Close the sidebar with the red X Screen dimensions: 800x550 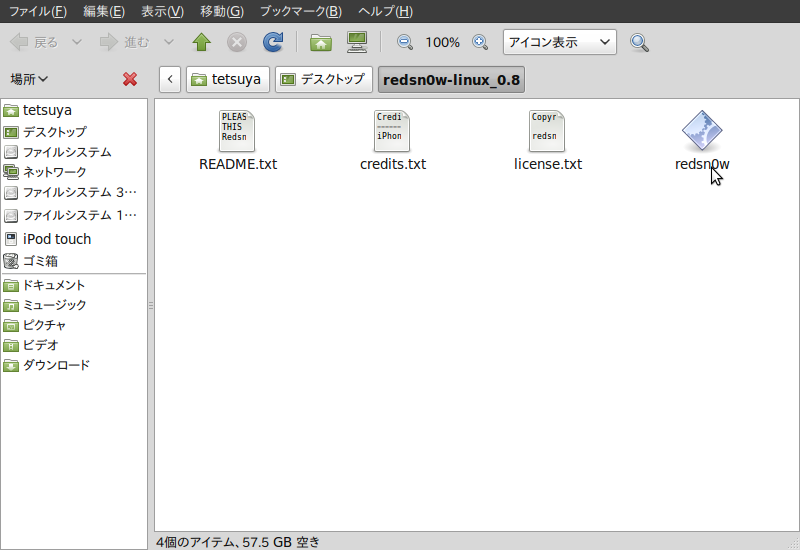tap(130, 79)
